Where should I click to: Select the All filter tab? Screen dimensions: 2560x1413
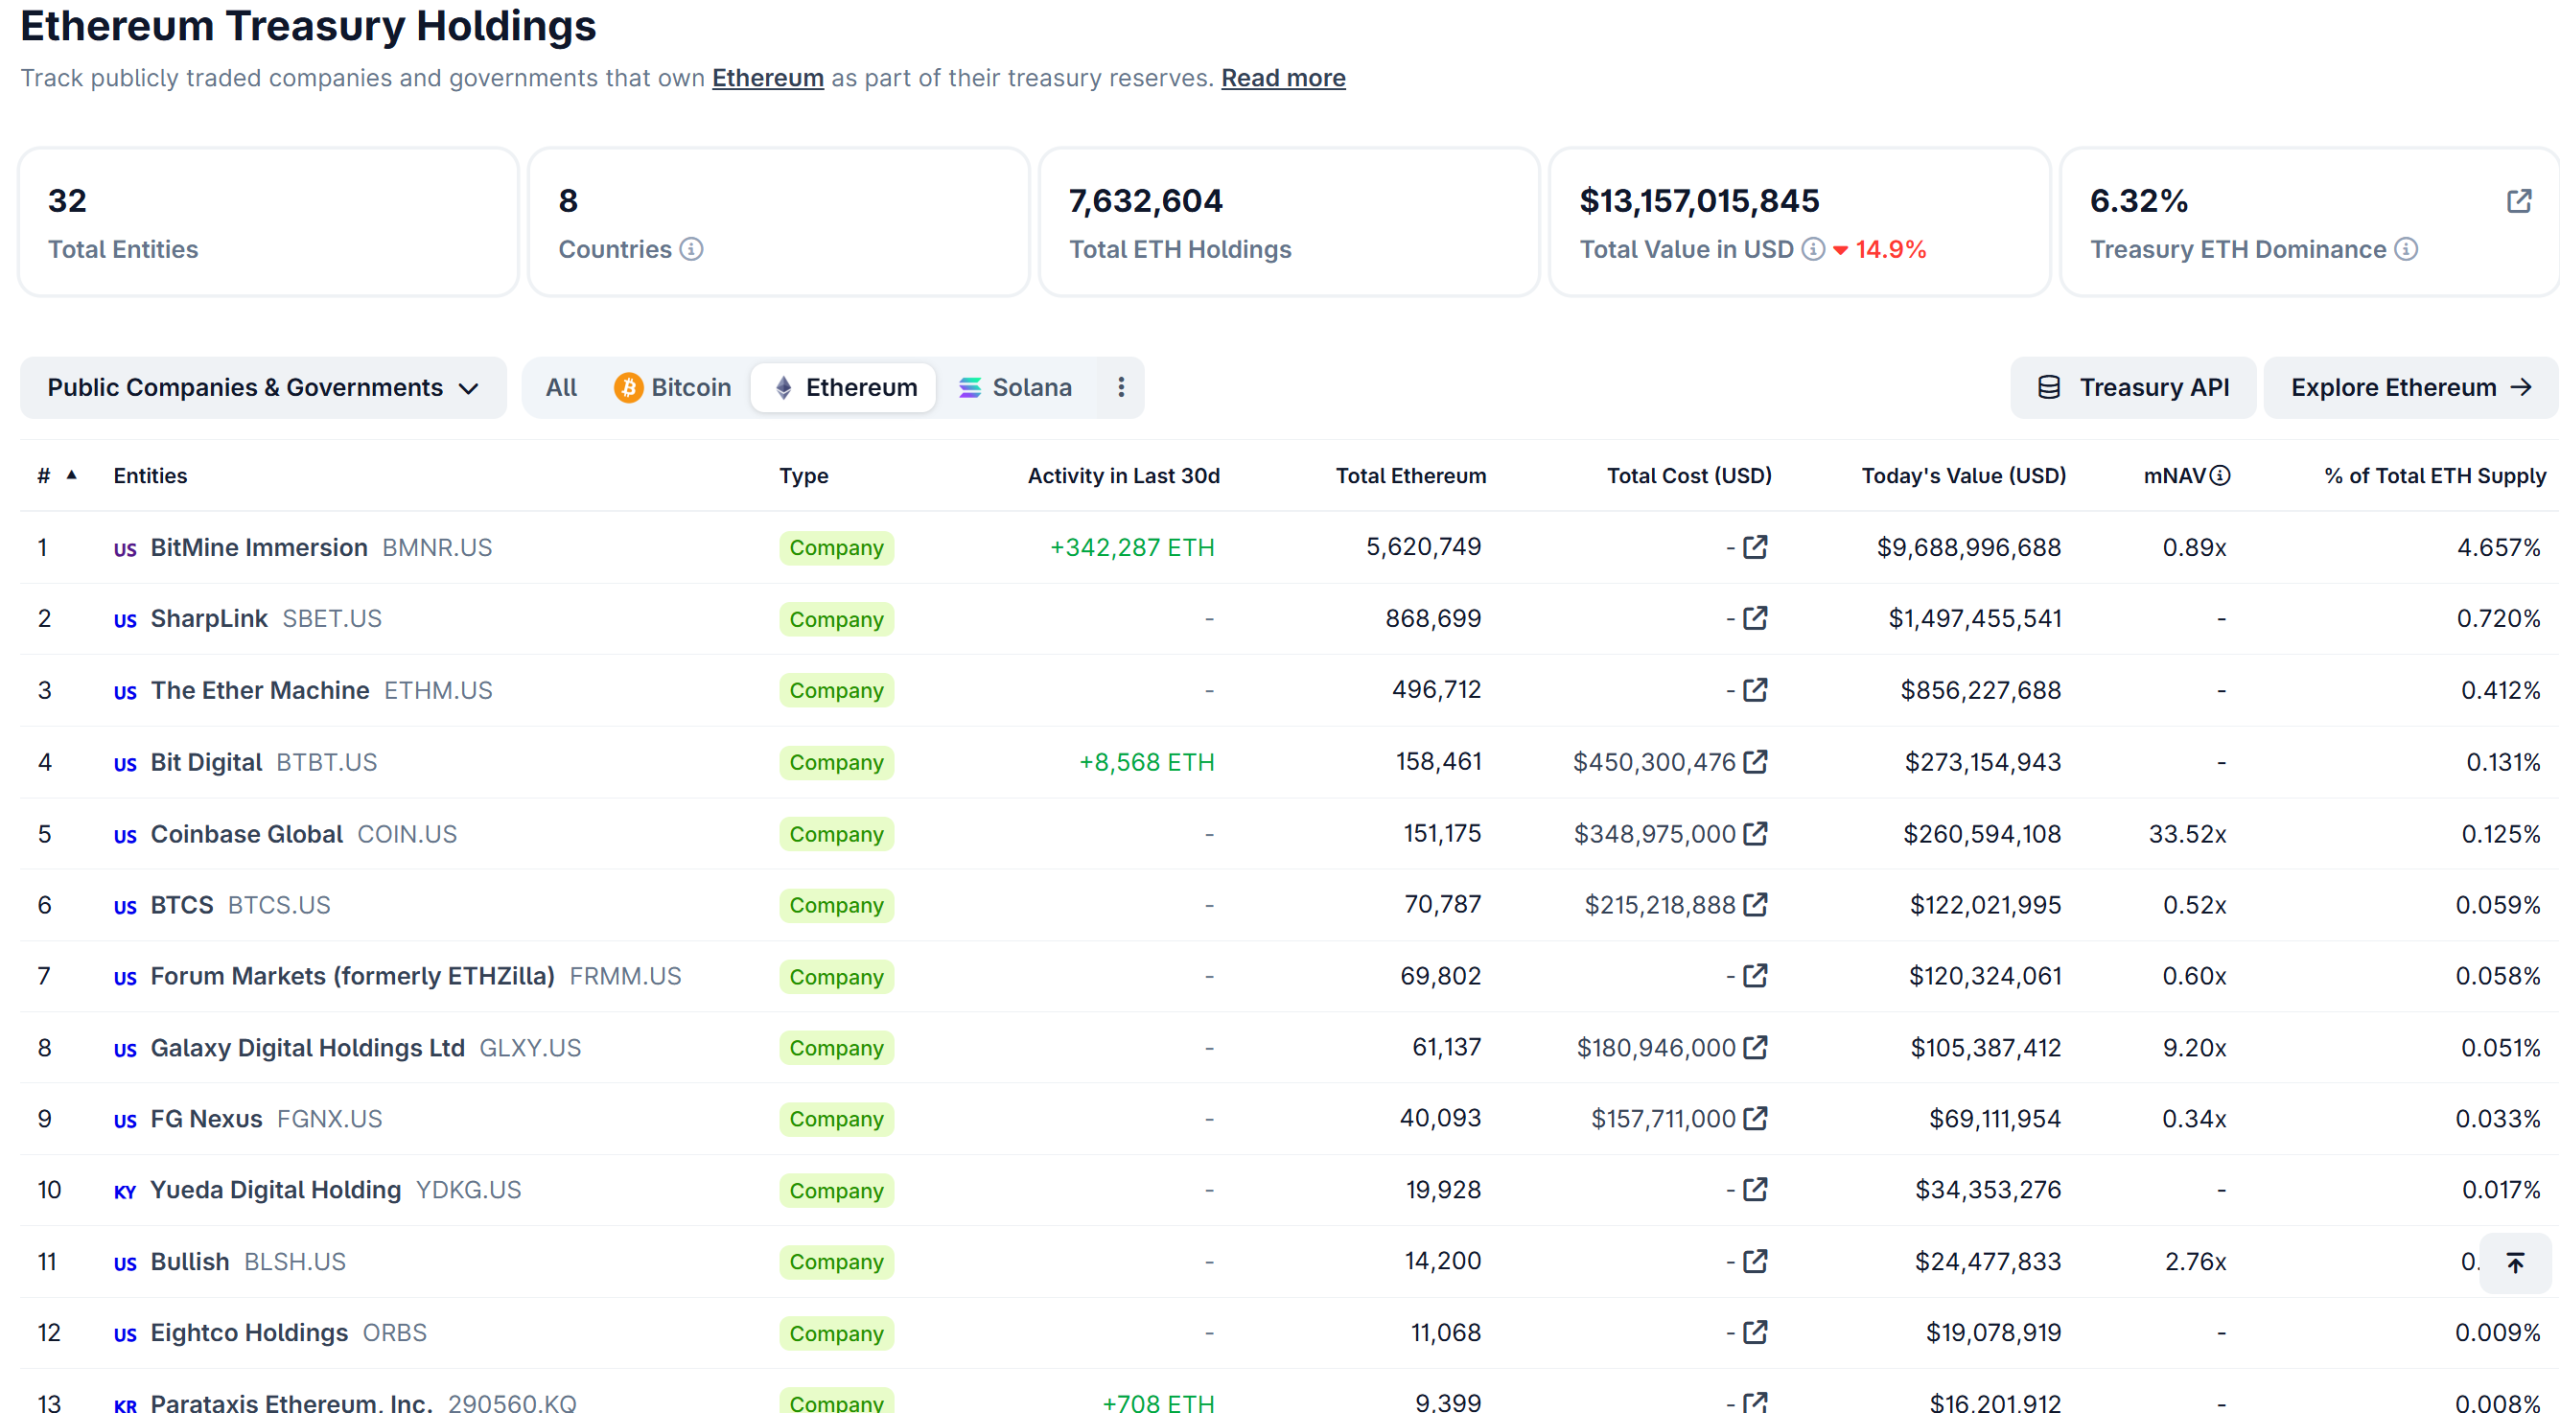(561, 387)
